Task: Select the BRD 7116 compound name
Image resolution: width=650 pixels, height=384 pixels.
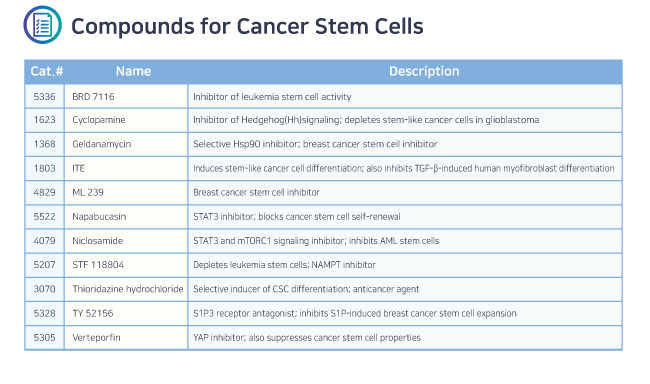Action: coord(93,97)
